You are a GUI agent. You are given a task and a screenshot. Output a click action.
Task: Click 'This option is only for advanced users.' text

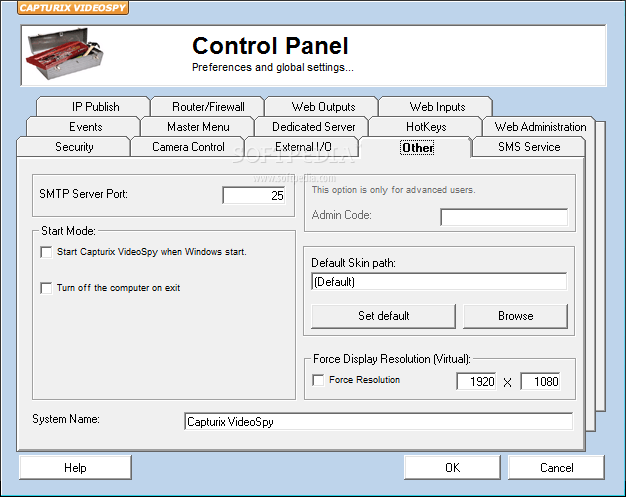click(x=393, y=190)
